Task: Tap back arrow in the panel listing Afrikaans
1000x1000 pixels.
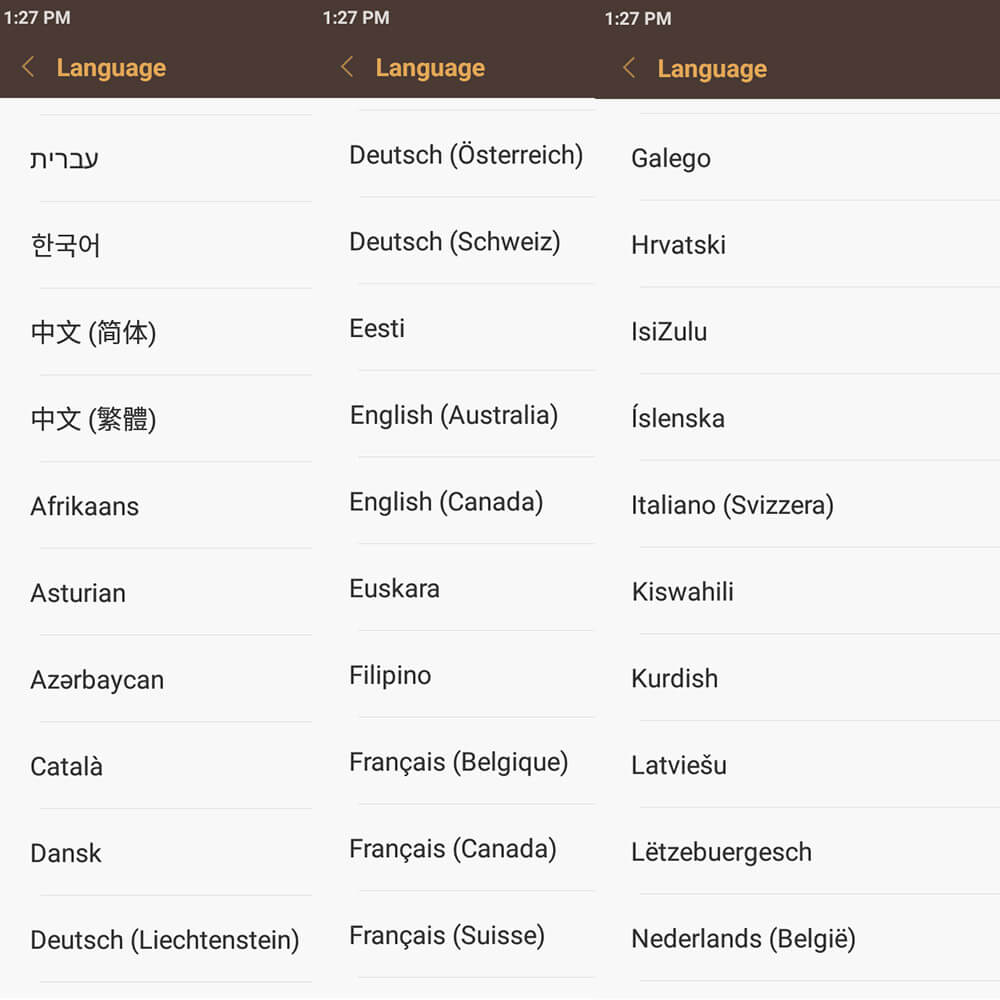Action: [28, 68]
